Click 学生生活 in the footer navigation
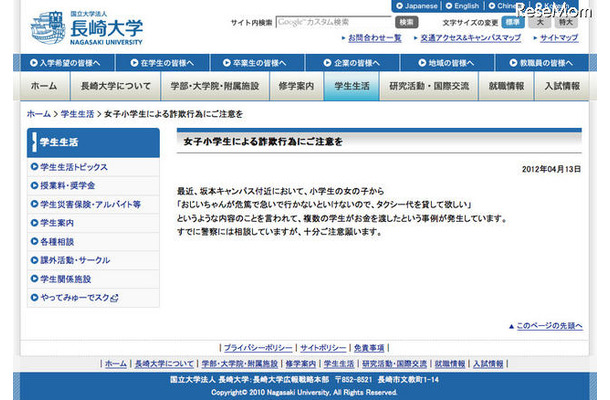The width and height of the screenshot is (610, 400). click(339, 364)
